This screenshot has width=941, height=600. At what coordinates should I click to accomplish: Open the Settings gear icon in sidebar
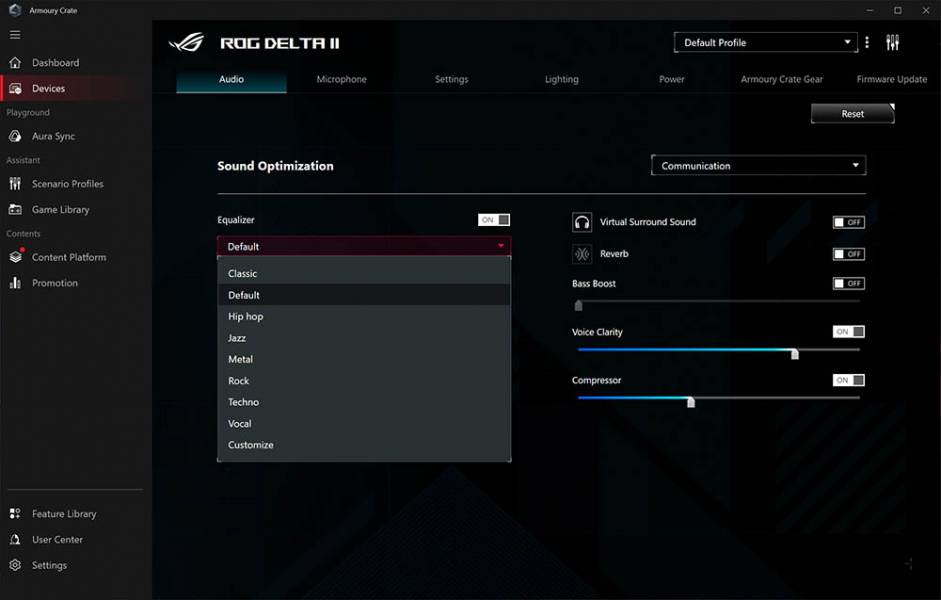click(x=16, y=565)
